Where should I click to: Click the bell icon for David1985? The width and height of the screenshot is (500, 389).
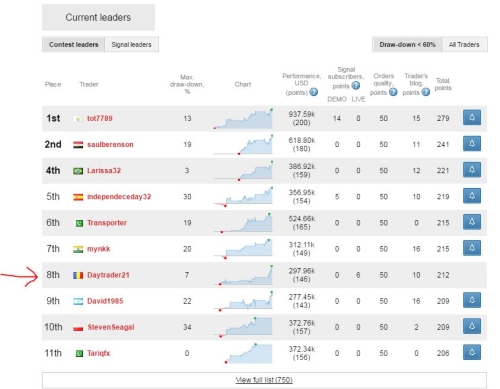click(472, 300)
